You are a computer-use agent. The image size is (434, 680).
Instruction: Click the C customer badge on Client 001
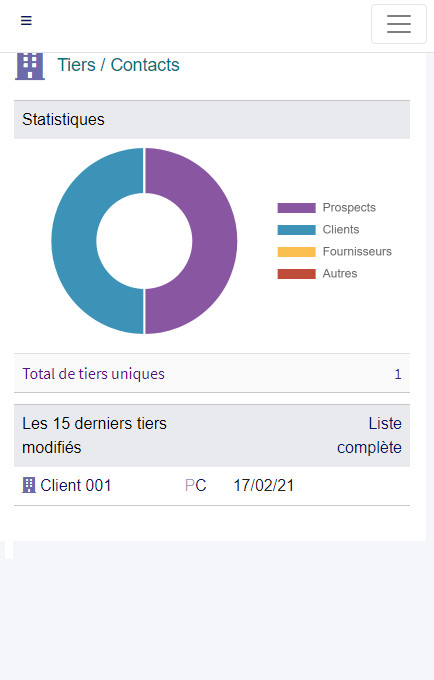point(200,485)
